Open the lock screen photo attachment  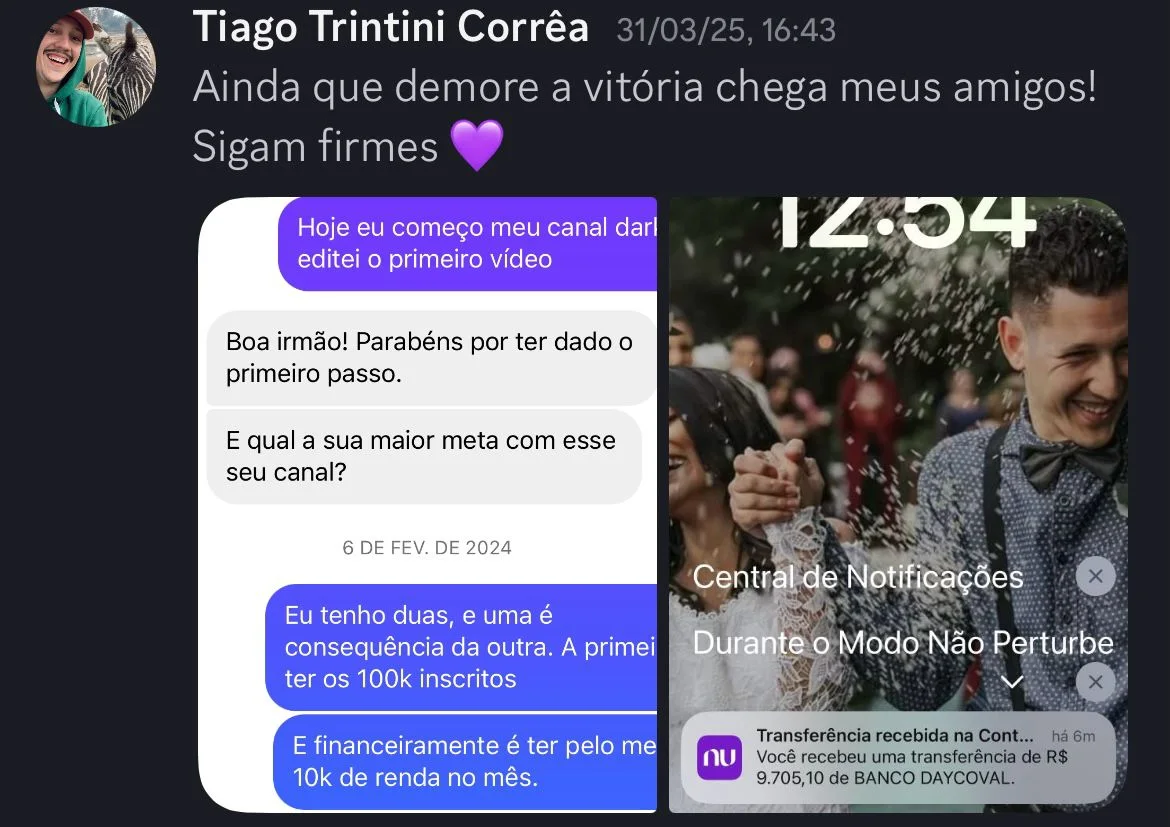898,505
